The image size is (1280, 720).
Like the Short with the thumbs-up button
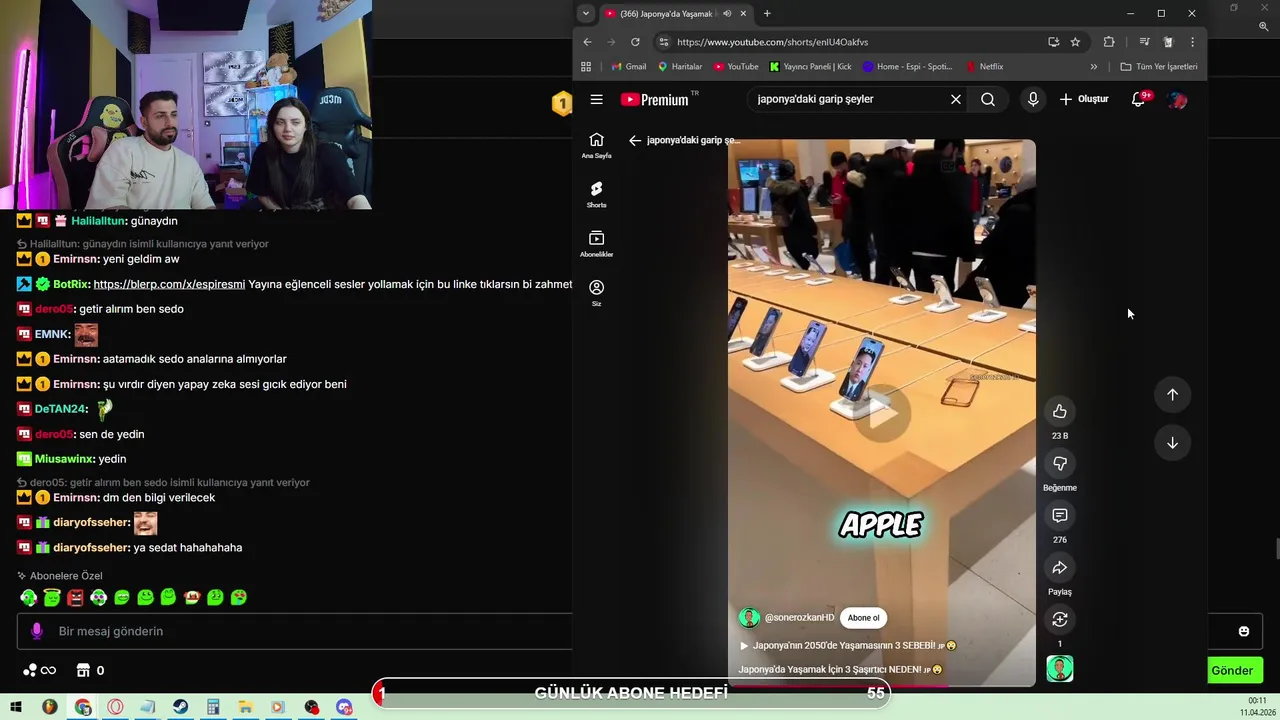(1060, 411)
